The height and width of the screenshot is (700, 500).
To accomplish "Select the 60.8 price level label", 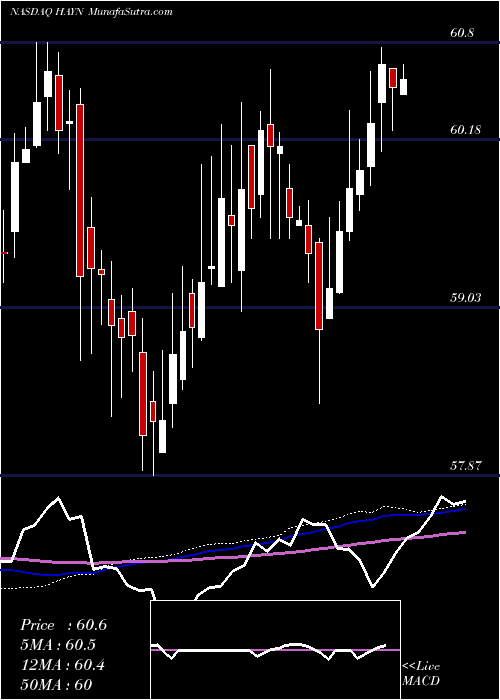I will [x=462, y=33].
